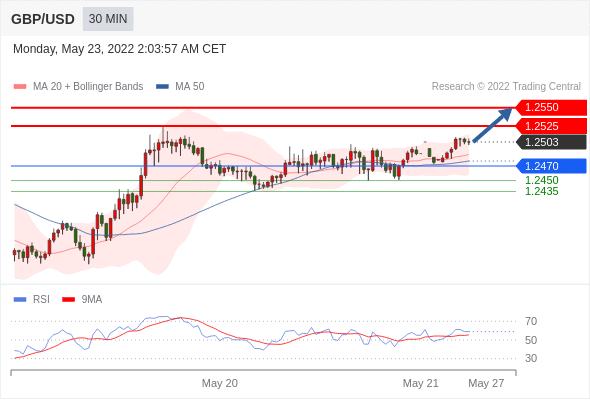Click the blue upward trend arrow

click(493, 125)
